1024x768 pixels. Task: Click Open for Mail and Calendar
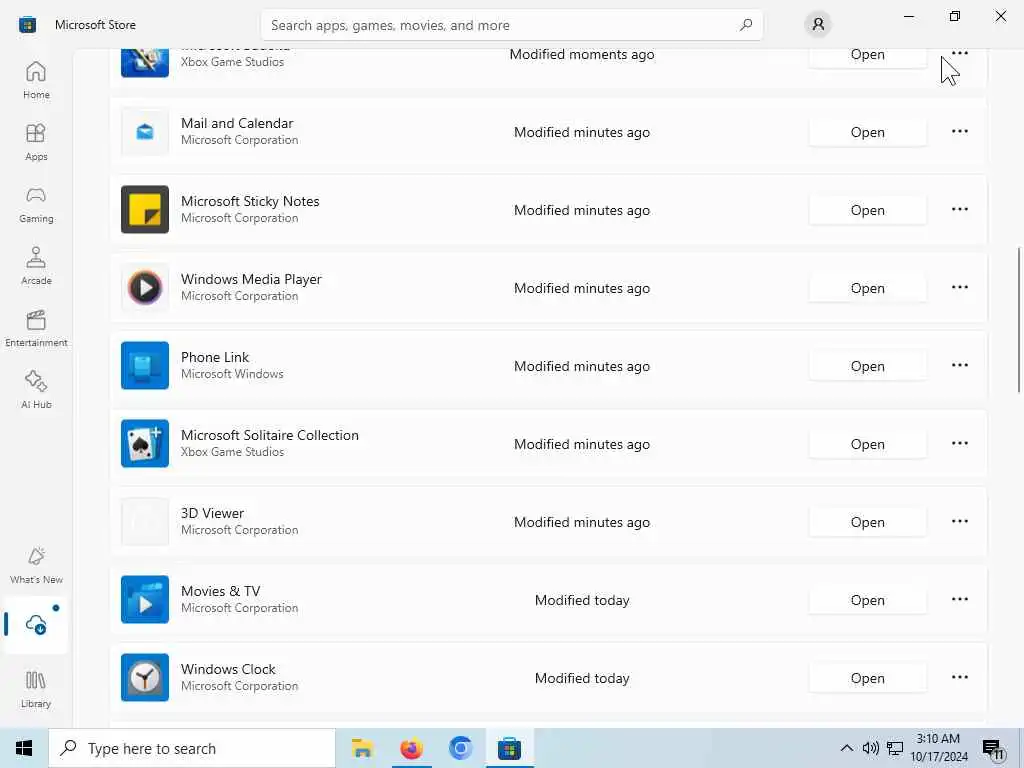click(x=867, y=132)
